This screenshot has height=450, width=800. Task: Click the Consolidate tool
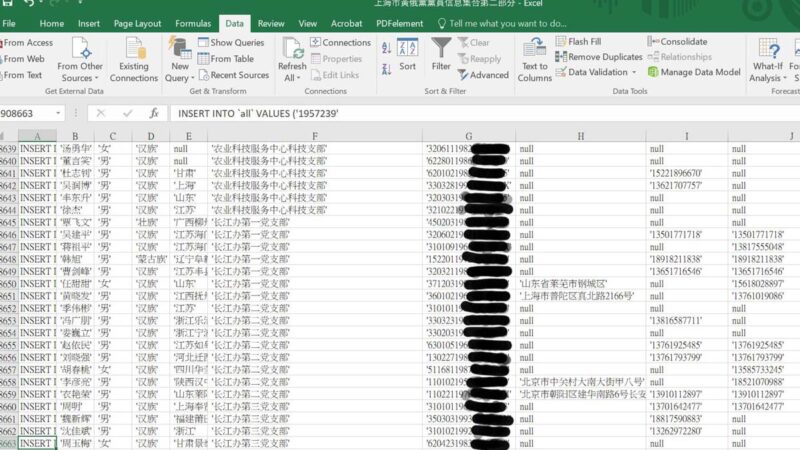pos(683,42)
